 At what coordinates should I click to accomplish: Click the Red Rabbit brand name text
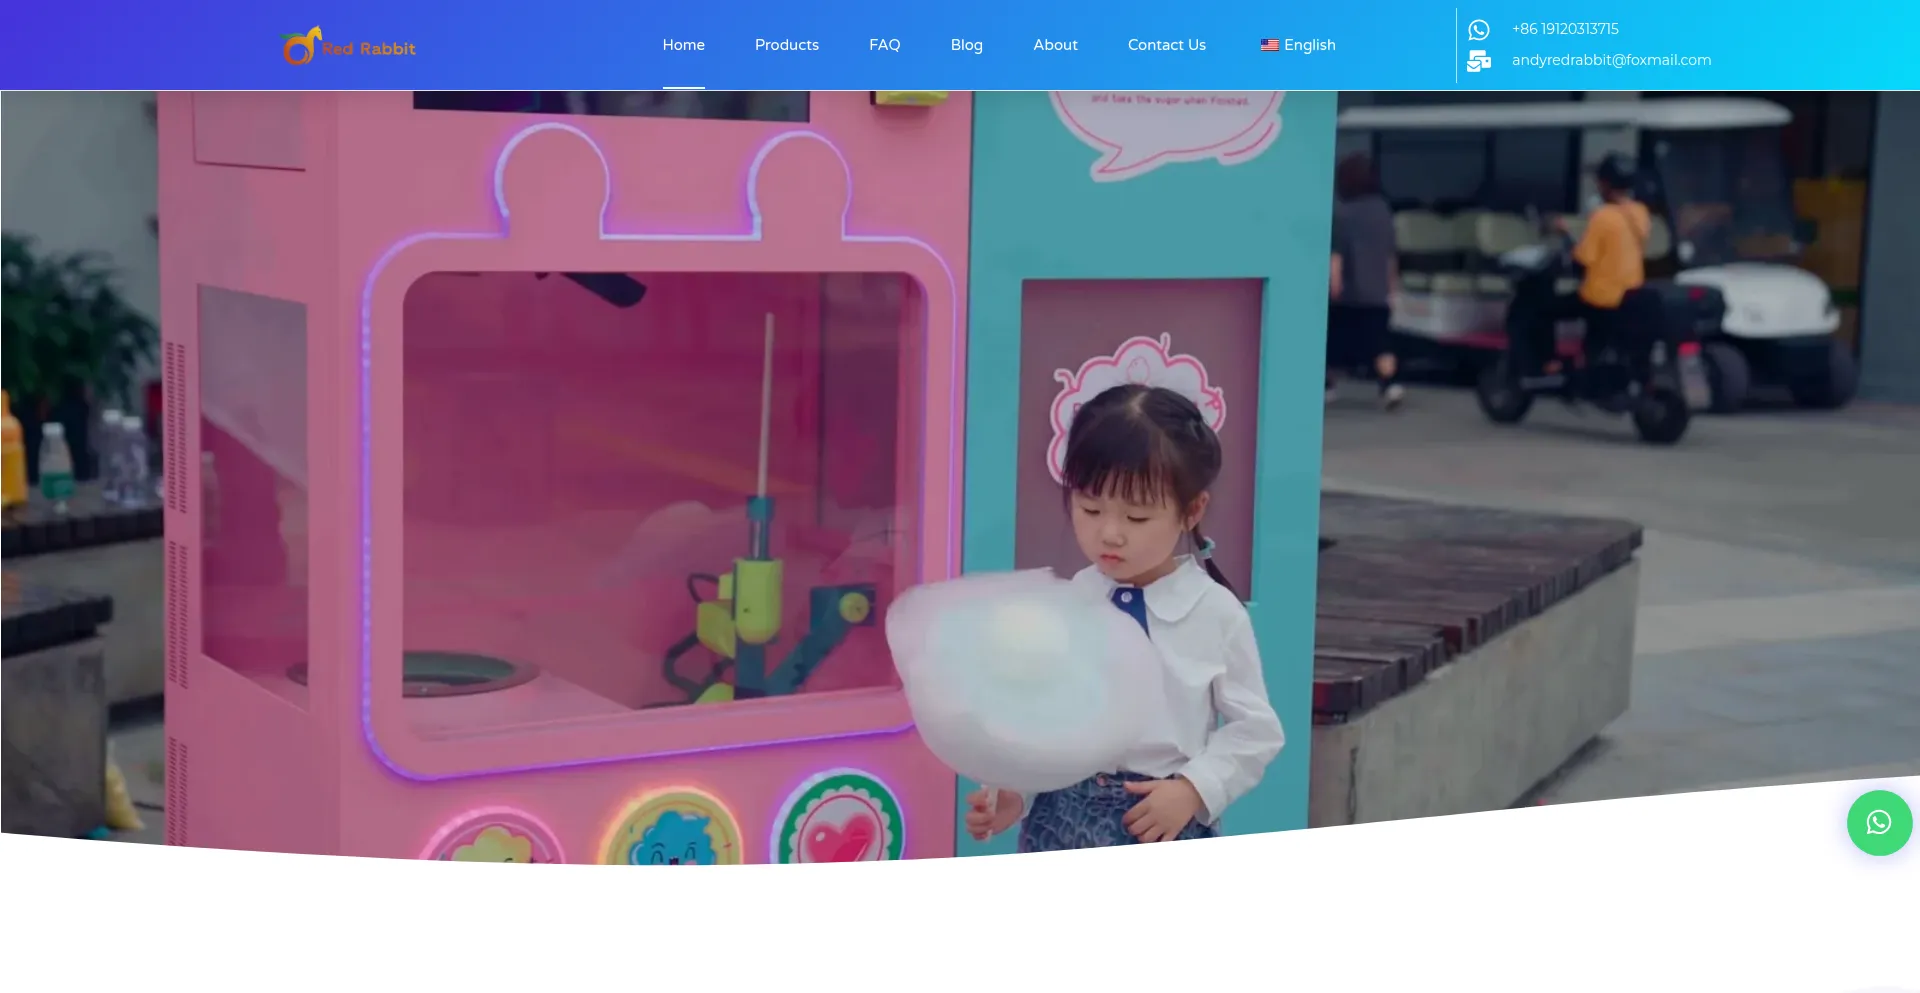pyautogui.click(x=369, y=49)
